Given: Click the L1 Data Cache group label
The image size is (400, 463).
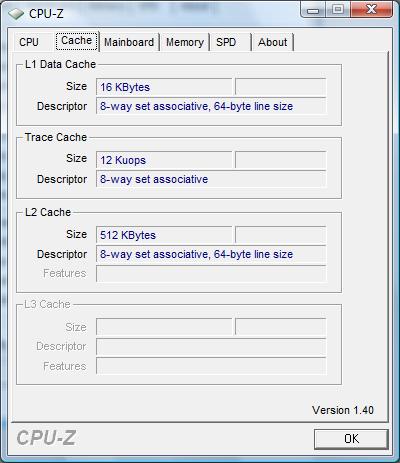Looking at the screenshot, I should tap(61, 64).
